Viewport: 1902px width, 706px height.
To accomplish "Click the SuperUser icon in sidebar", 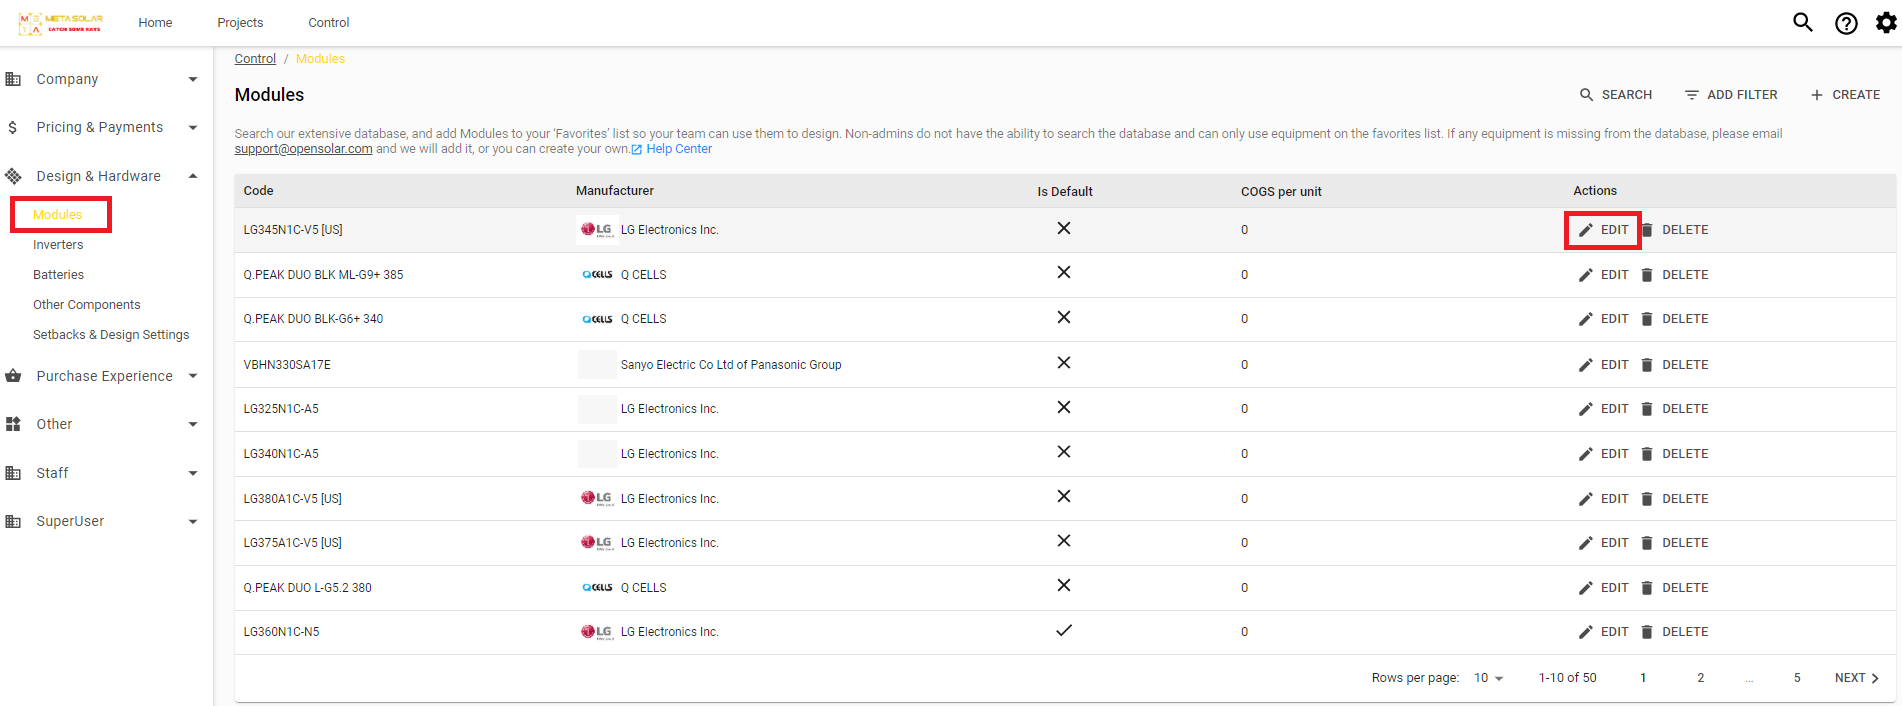I will tap(13, 521).
